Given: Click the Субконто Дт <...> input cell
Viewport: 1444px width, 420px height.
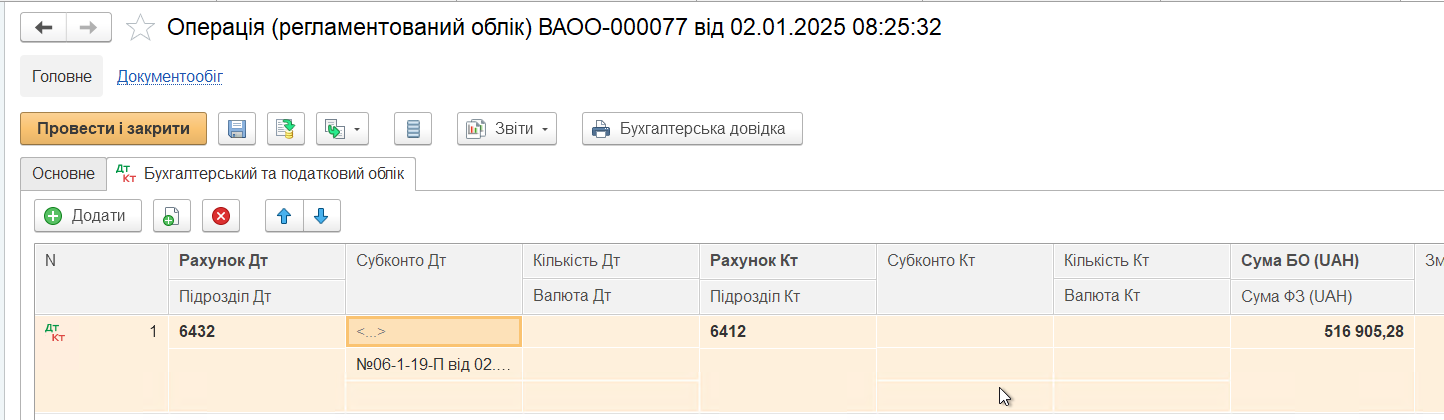Looking at the screenshot, I should pos(432,331).
